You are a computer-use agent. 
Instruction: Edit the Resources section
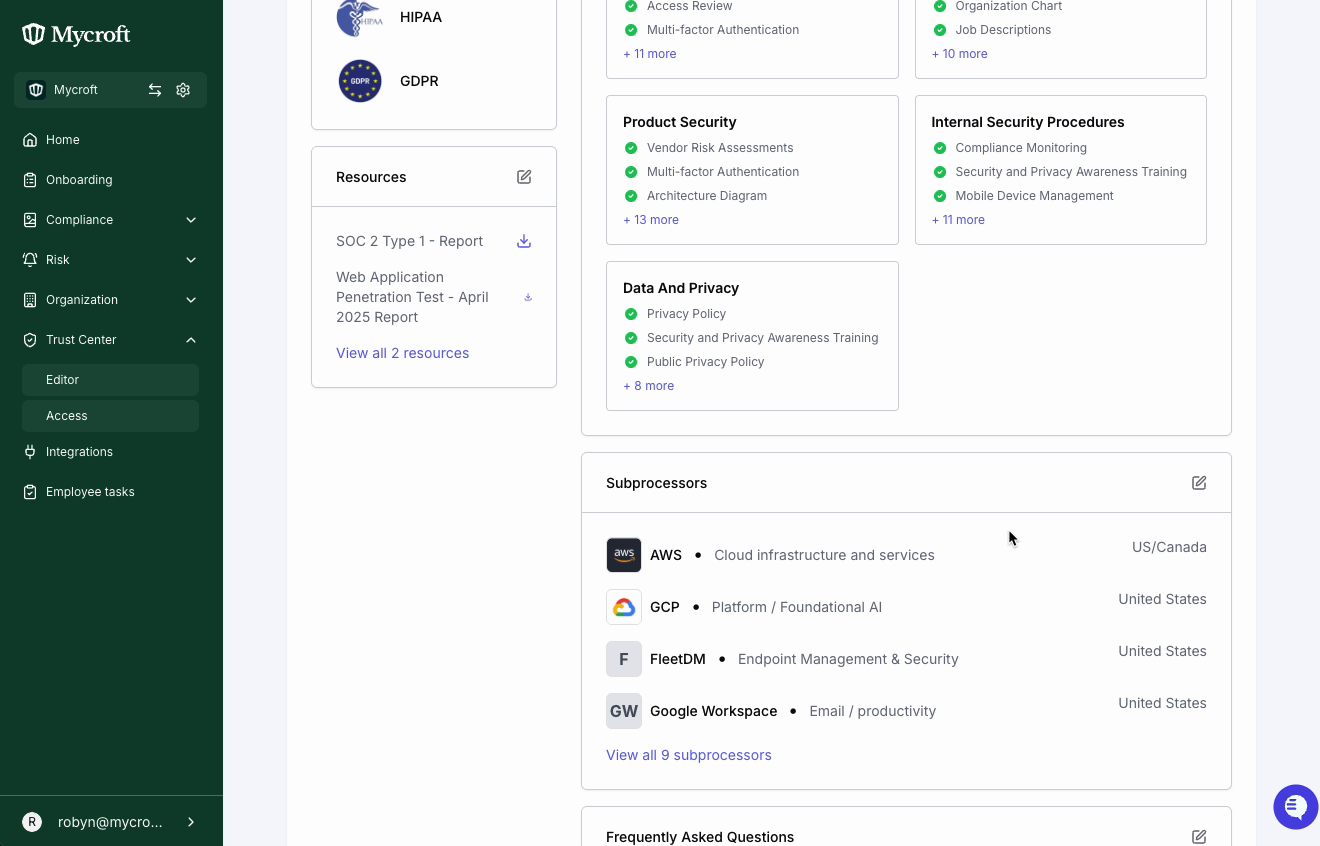point(524,177)
